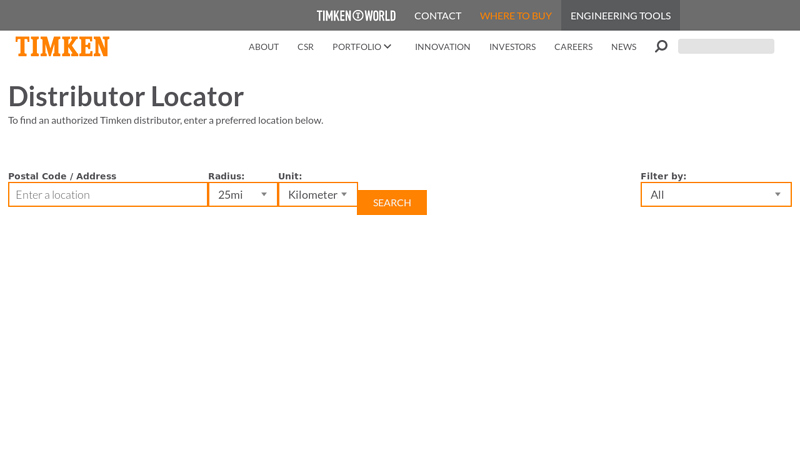Open the News page
The image size is (800, 450).
623,47
